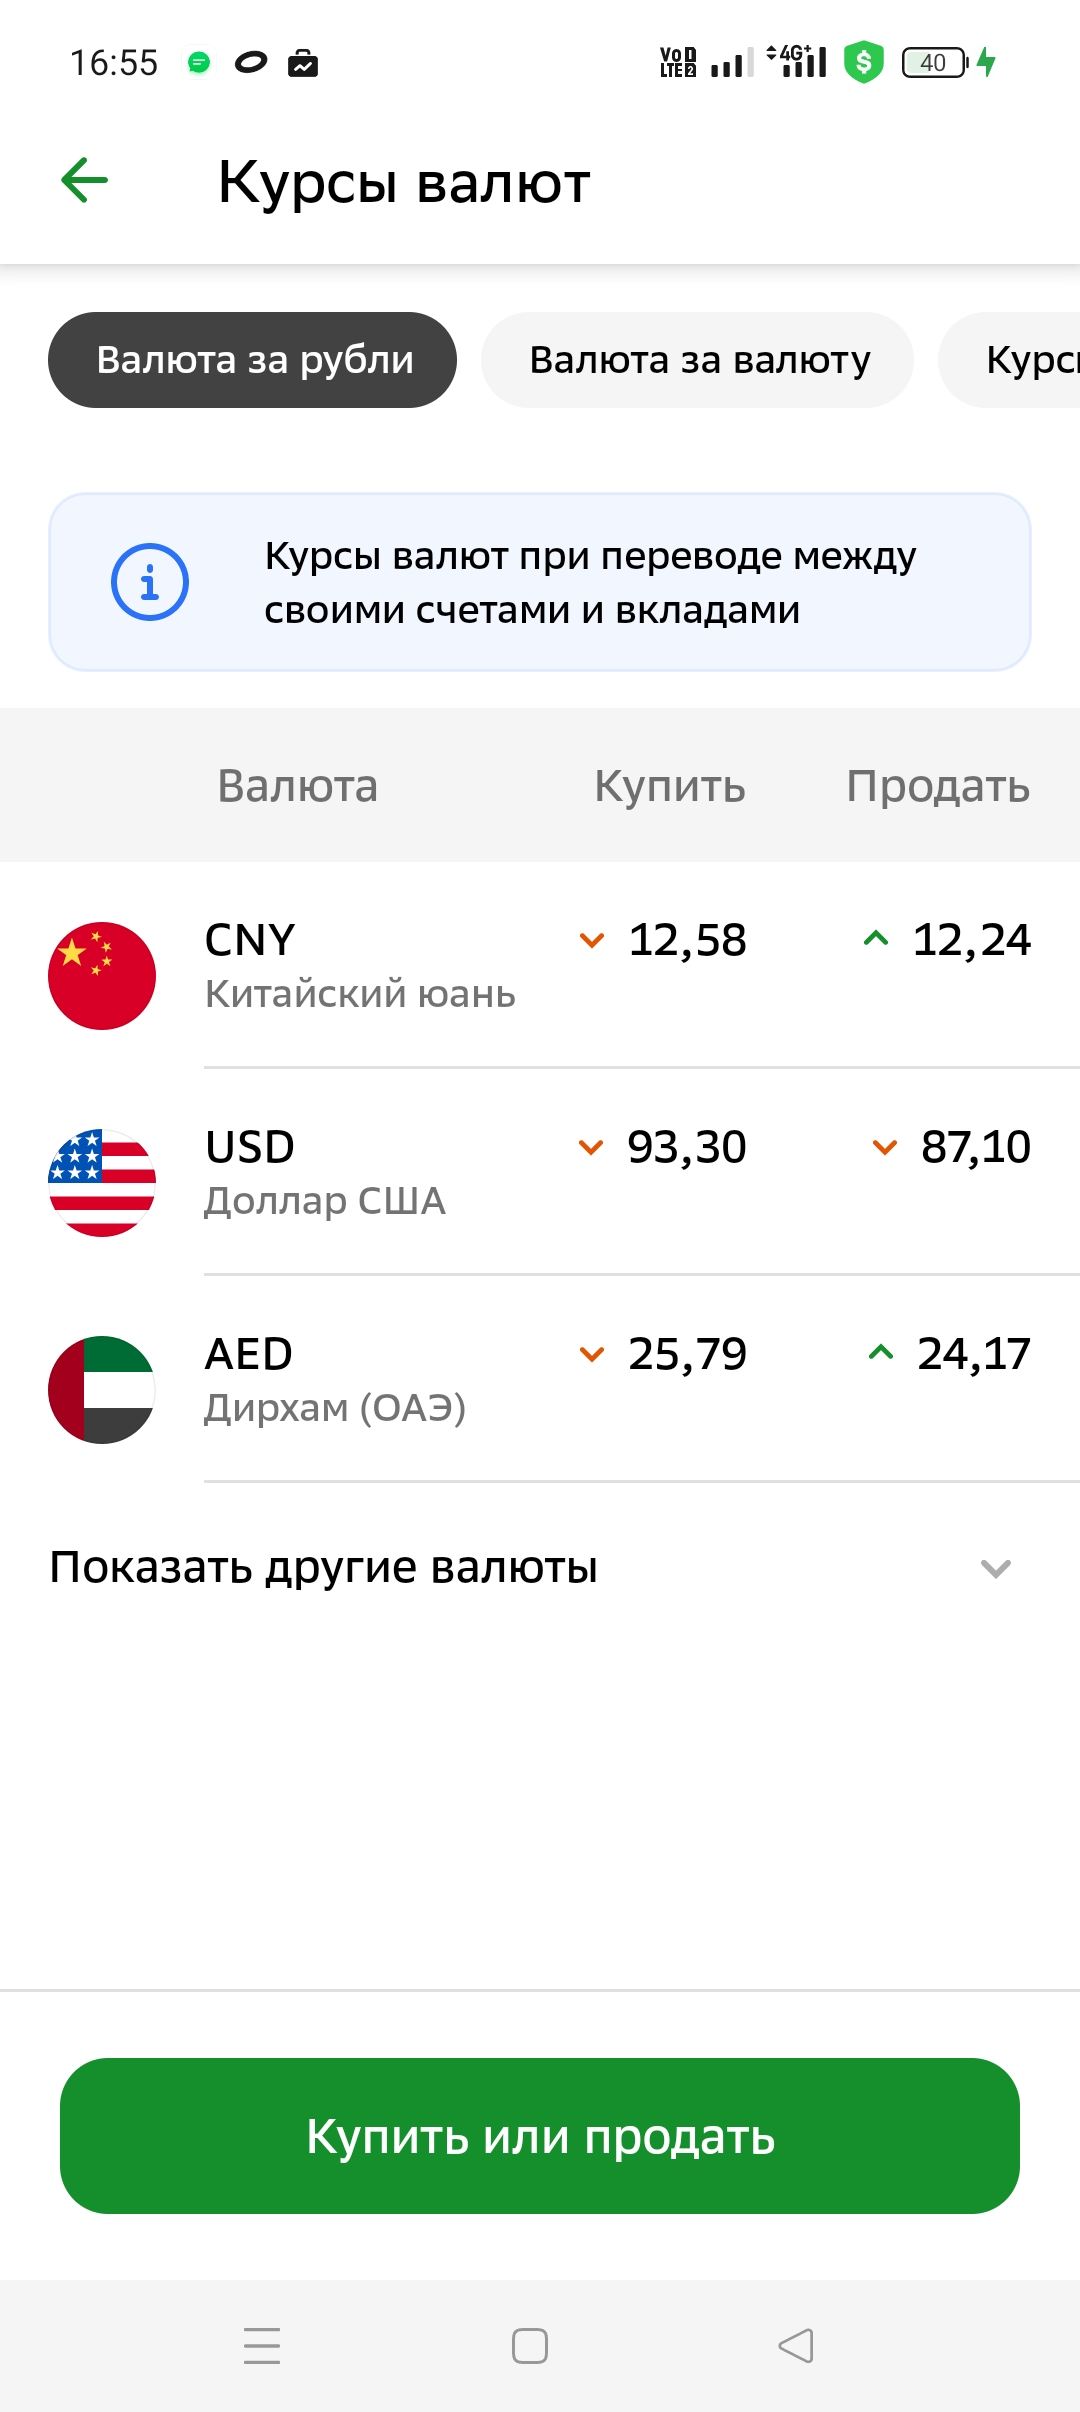Expand "Показать другие валюты" list

(324, 1567)
